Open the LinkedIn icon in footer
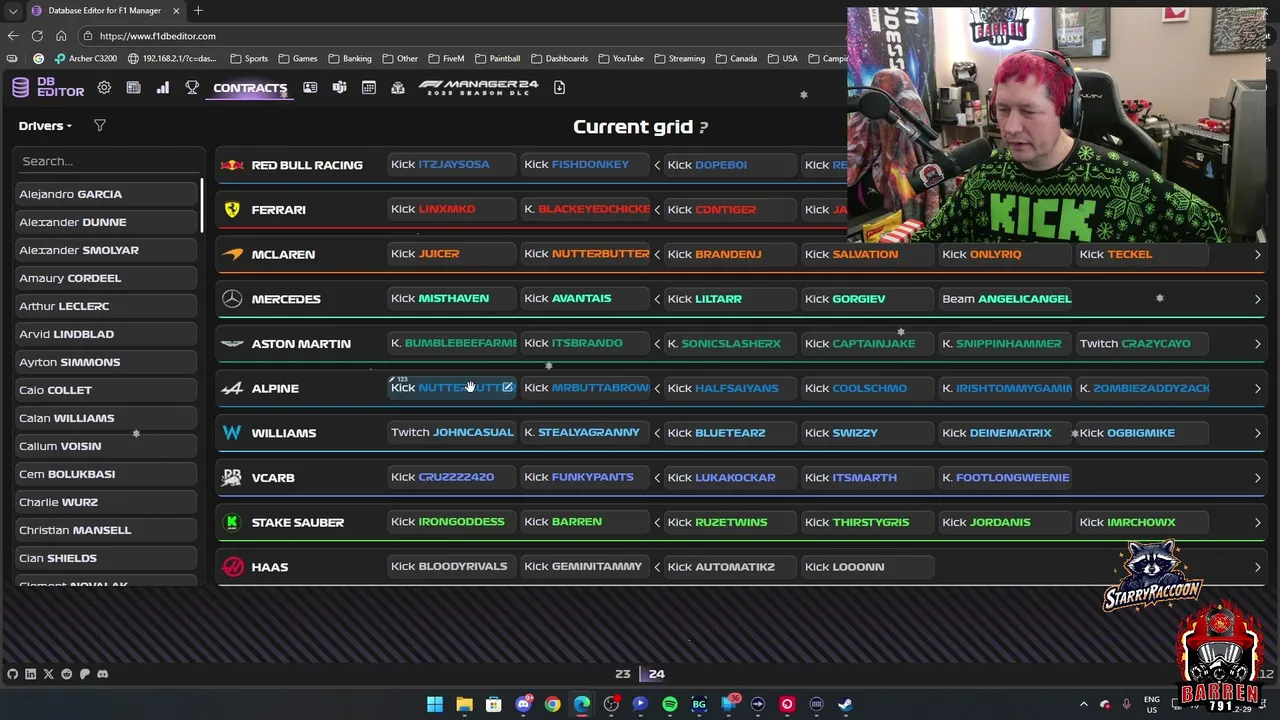This screenshot has width=1280, height=720. [x=30, y=674]
